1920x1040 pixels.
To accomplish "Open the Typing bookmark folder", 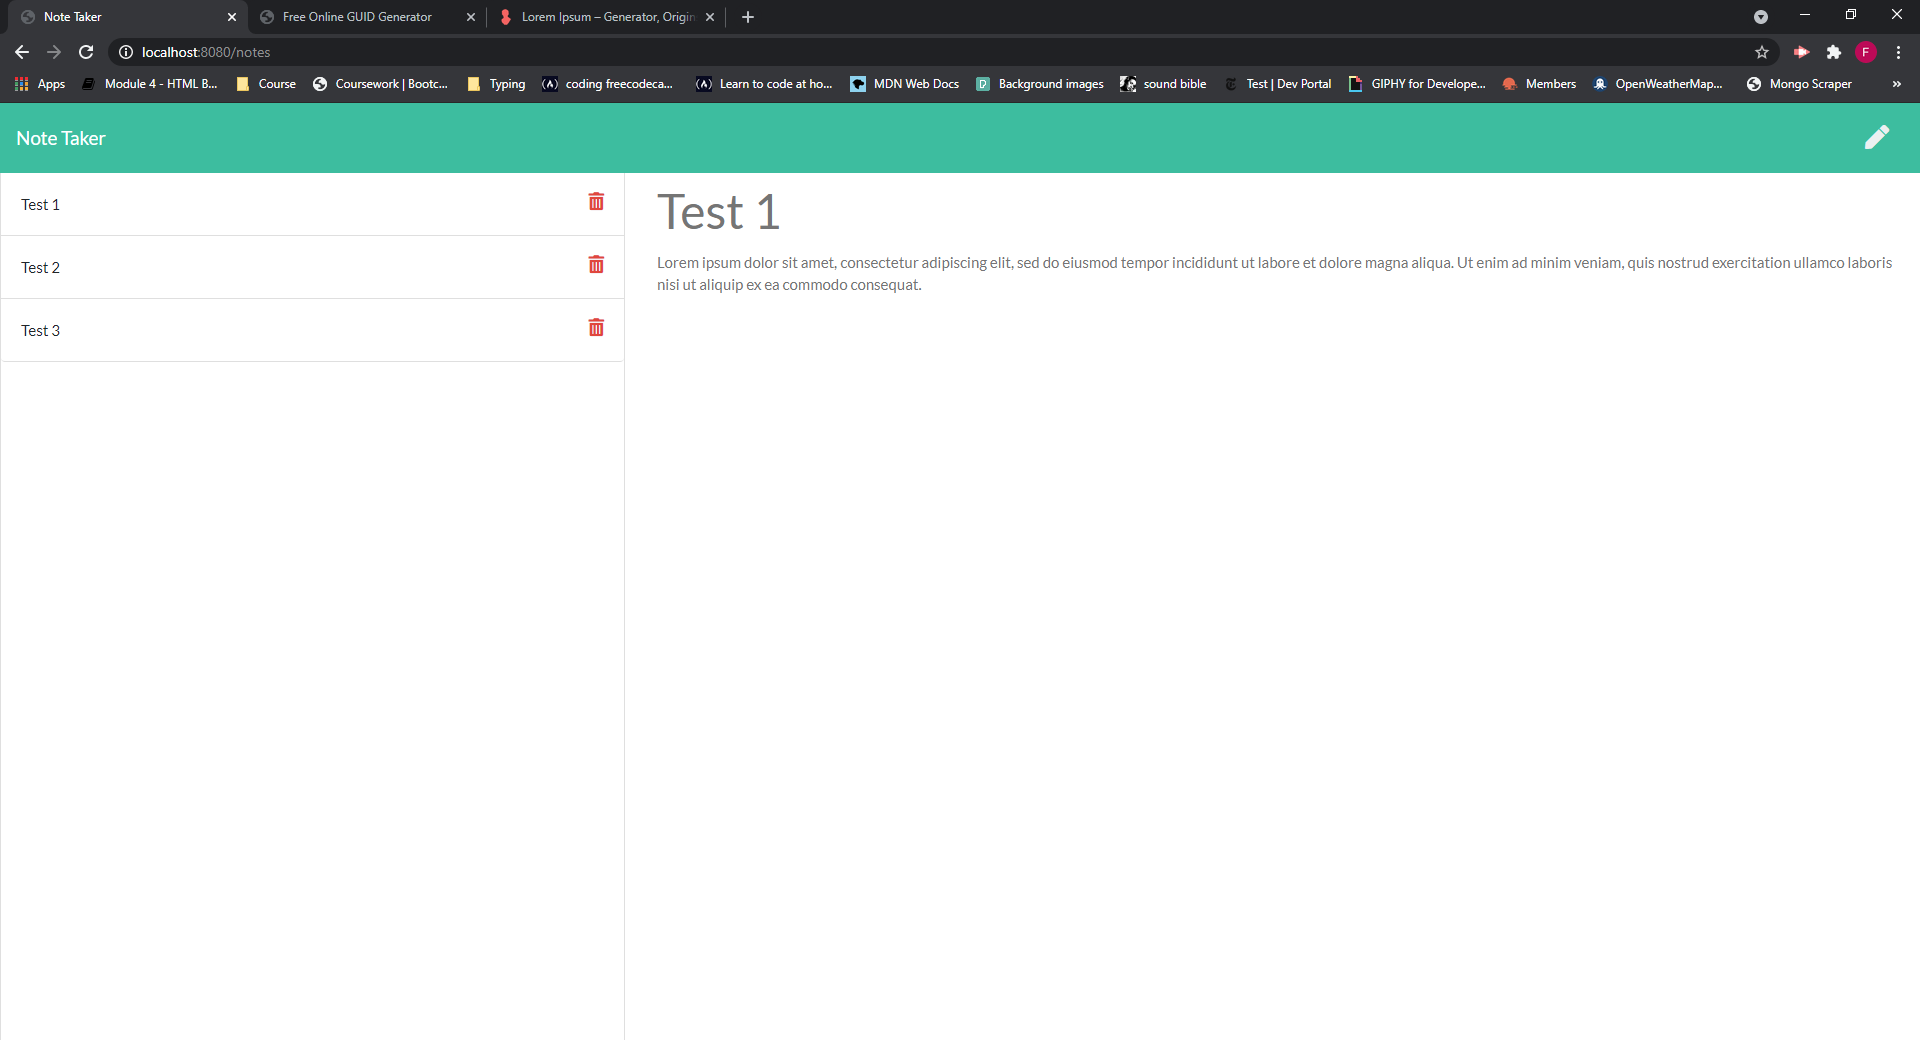I will pyautogui.click(x=497, y=84).
